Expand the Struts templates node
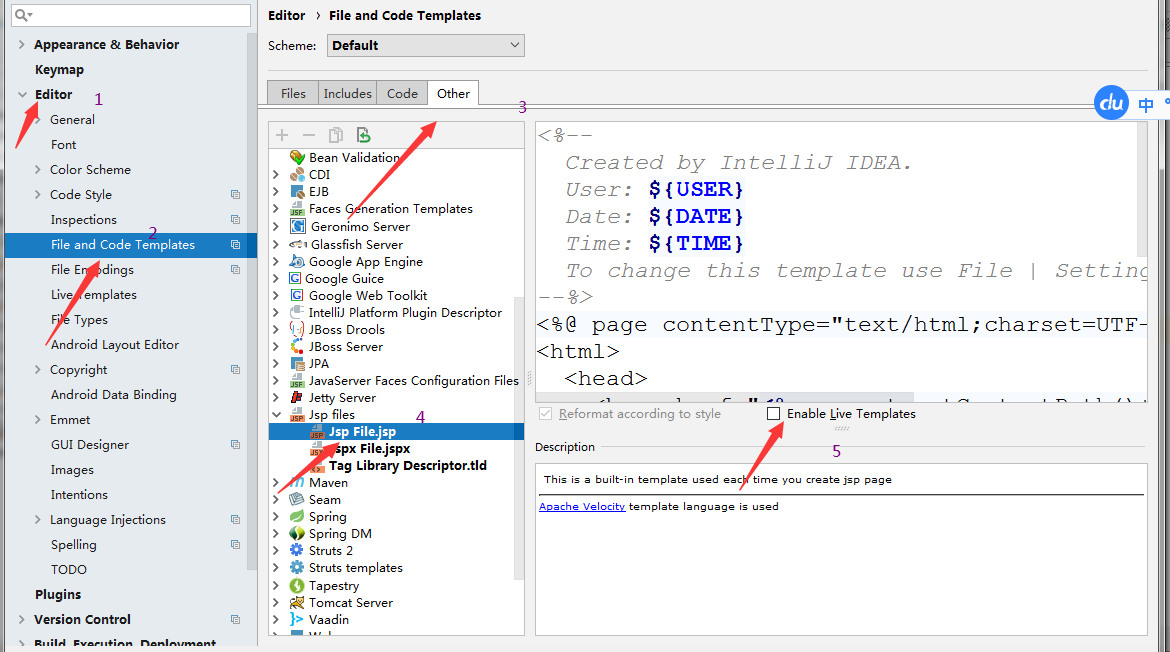Viewport: 1170px width, 652px height. click(x=276, y=568)
